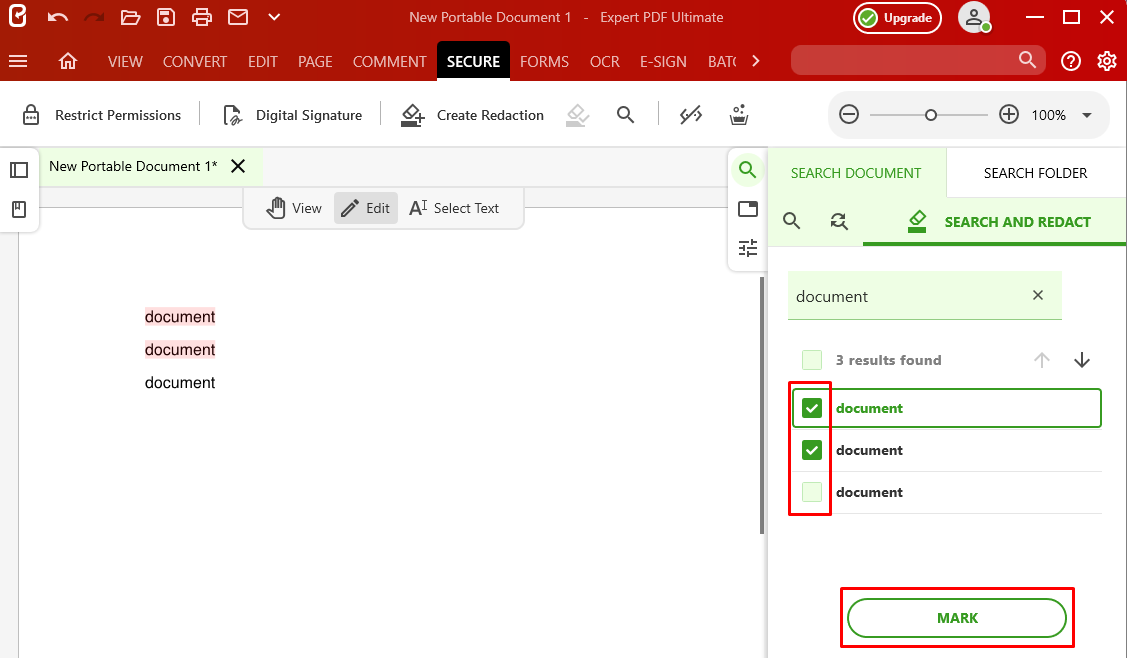Screen dimensions: 1127x658
Task: Print the document with the printer icon
Action: point(202,17)
